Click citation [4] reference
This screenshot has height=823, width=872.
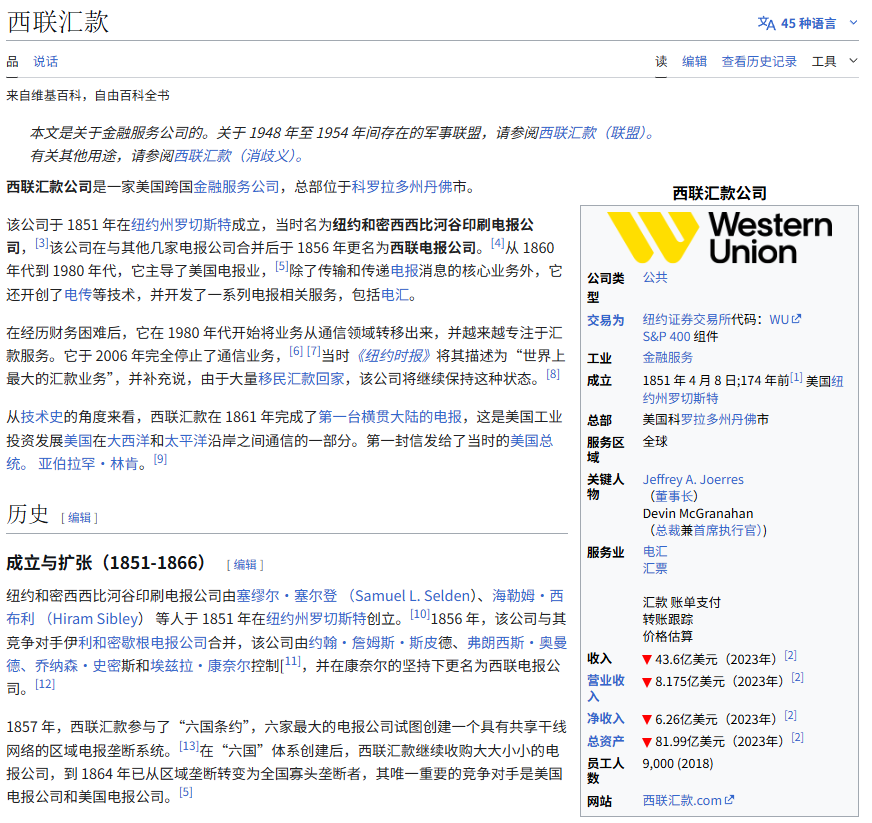(497, 243)
